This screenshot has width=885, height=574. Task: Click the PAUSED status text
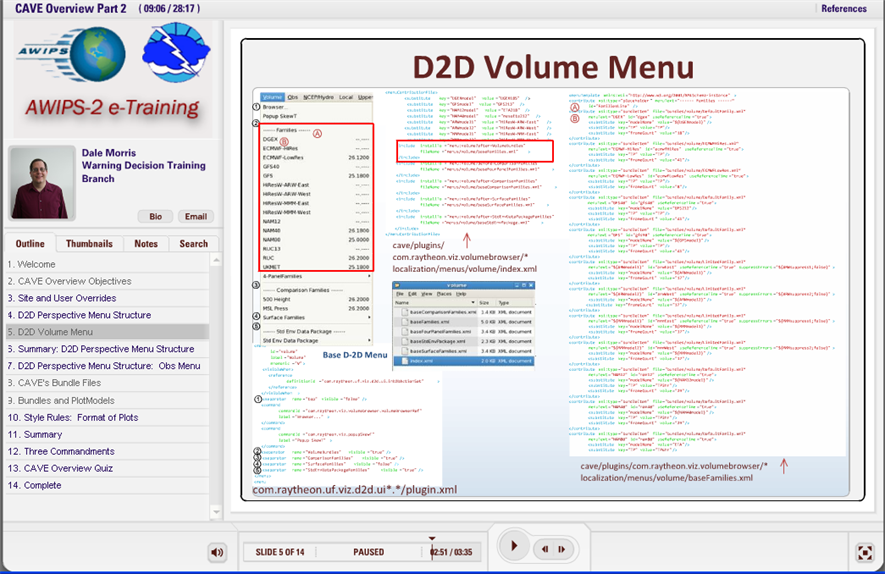369,552
